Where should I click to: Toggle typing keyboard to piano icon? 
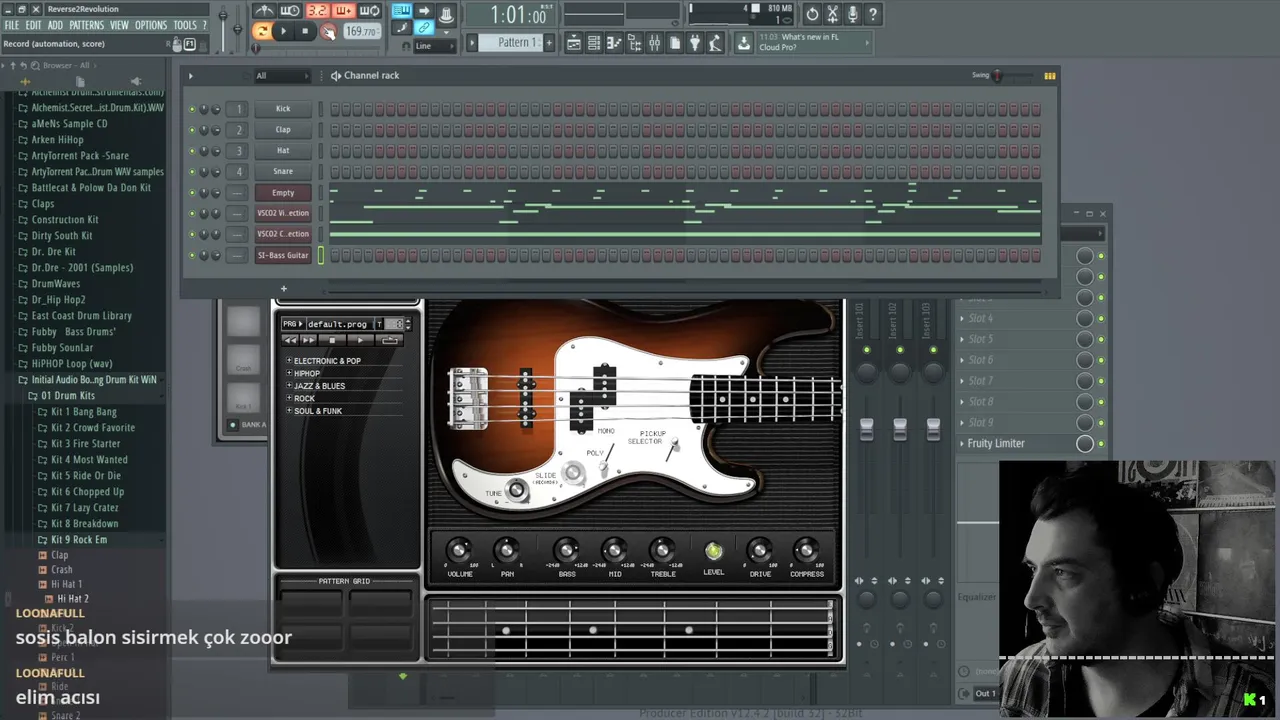[401, 11]
